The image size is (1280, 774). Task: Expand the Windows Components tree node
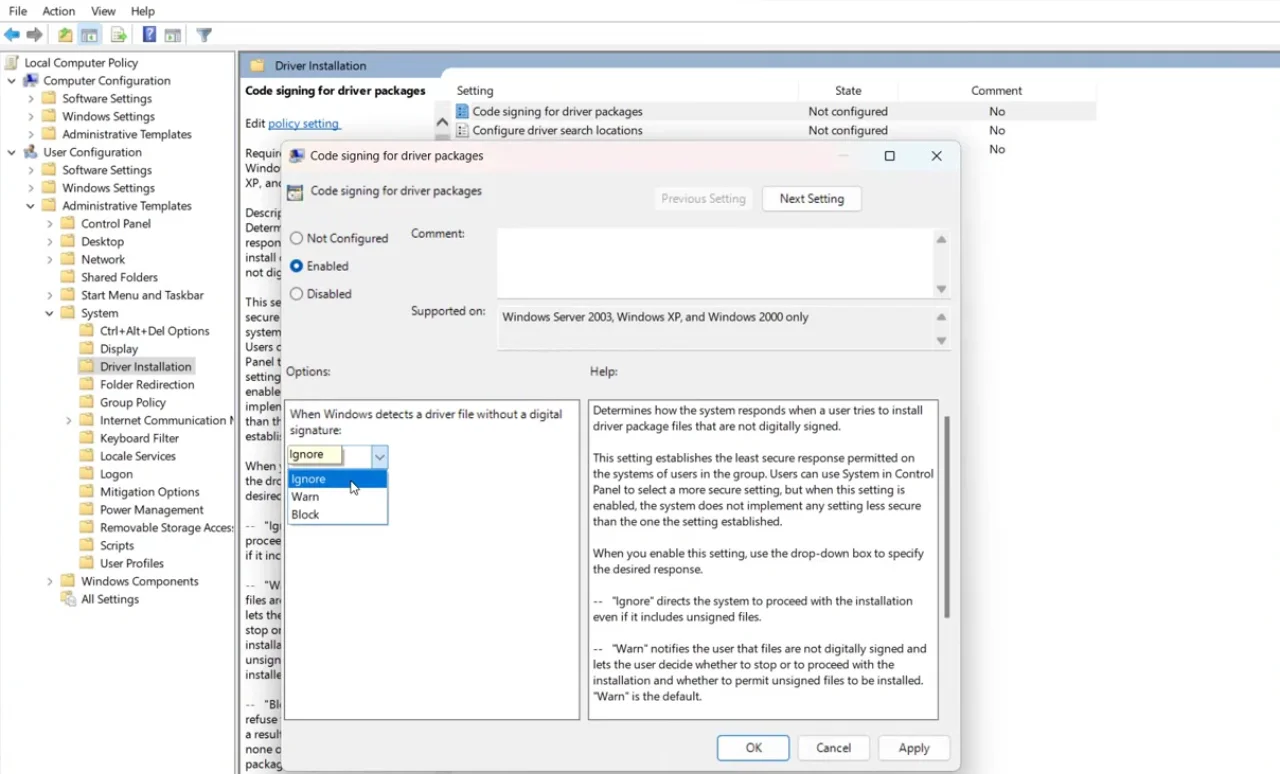pyautogui.click(x=50, y=581)
